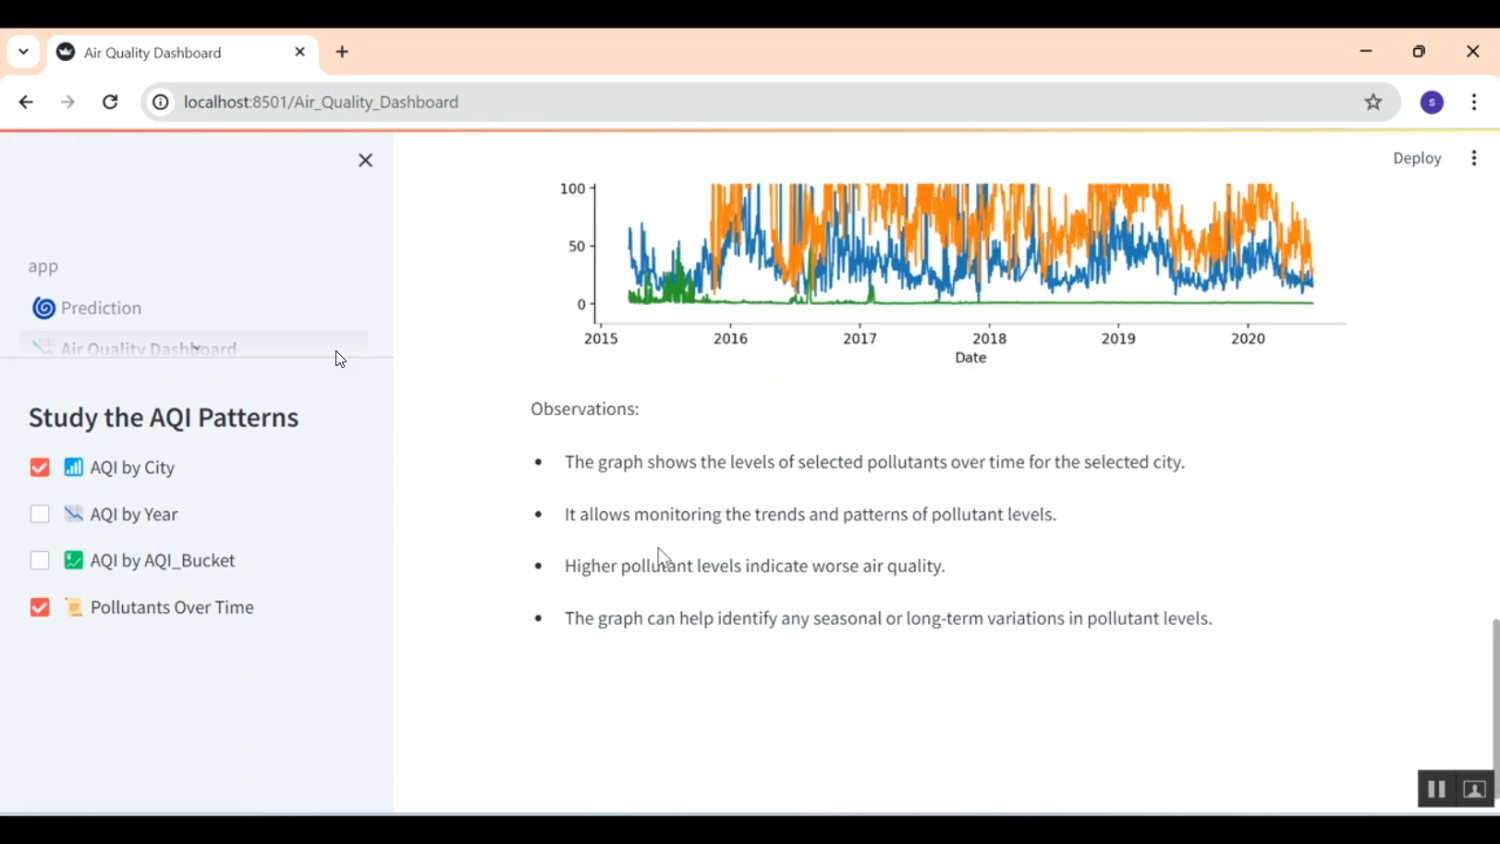The height and width of the screenshot is (844, 1500).
Task: Open the Chrome profile avatar
Action: point(1432,102)
